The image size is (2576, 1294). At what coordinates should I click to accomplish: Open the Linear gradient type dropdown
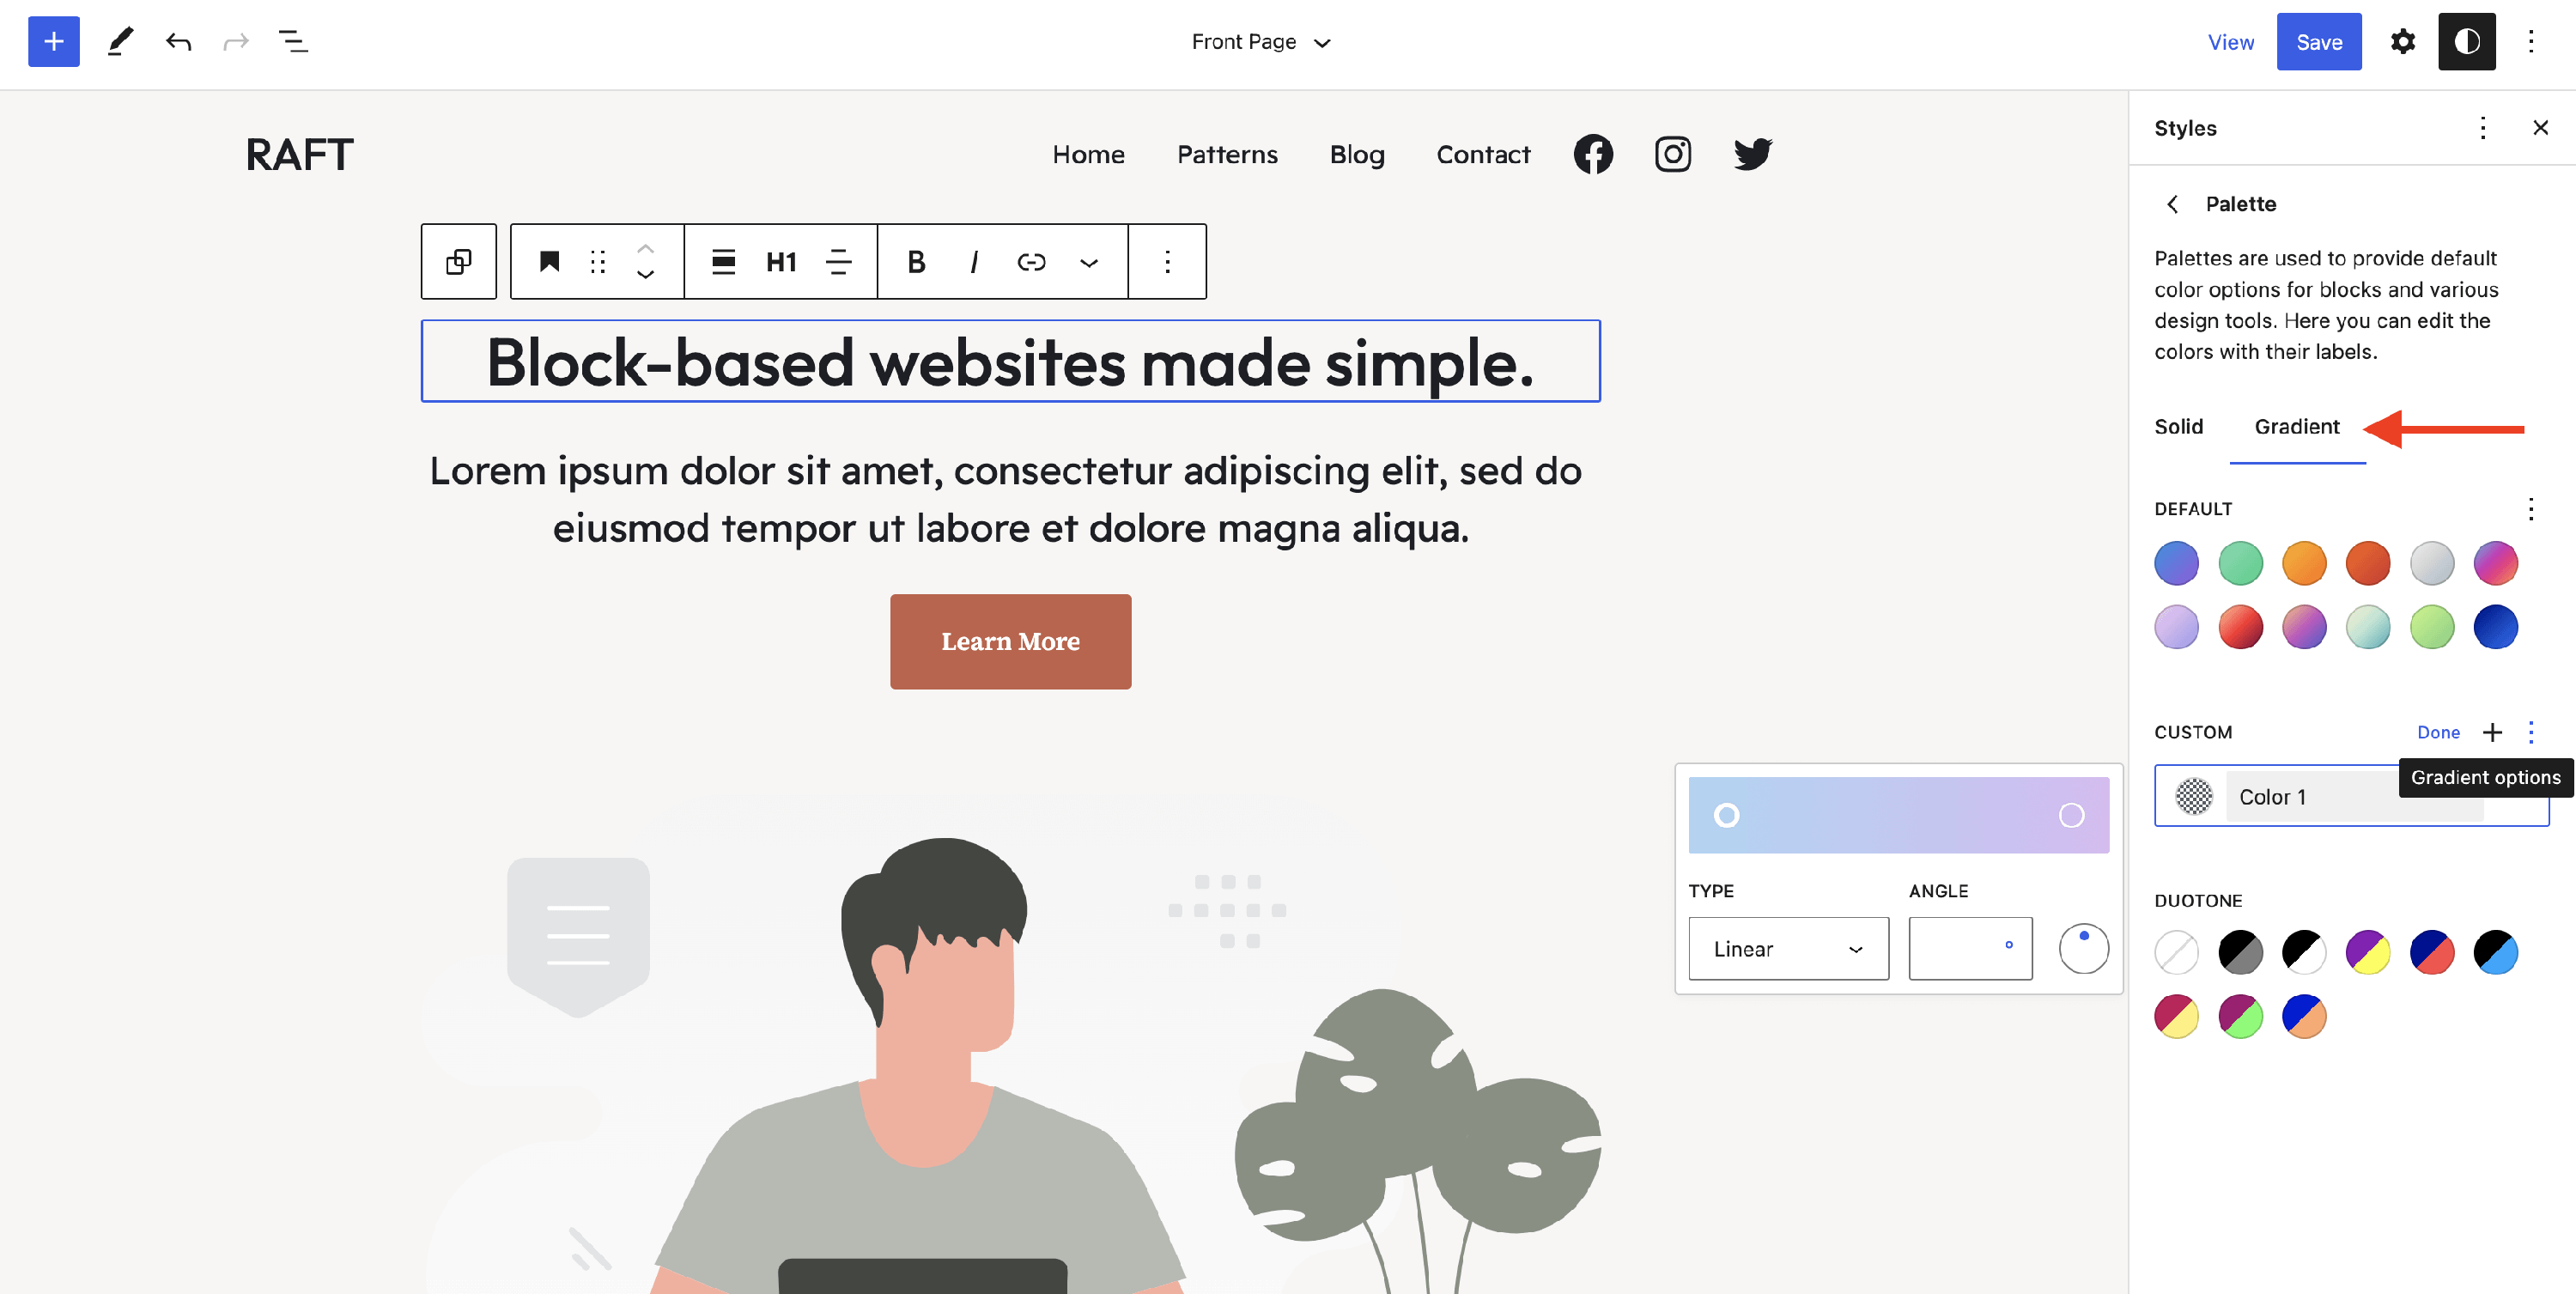1788,948
